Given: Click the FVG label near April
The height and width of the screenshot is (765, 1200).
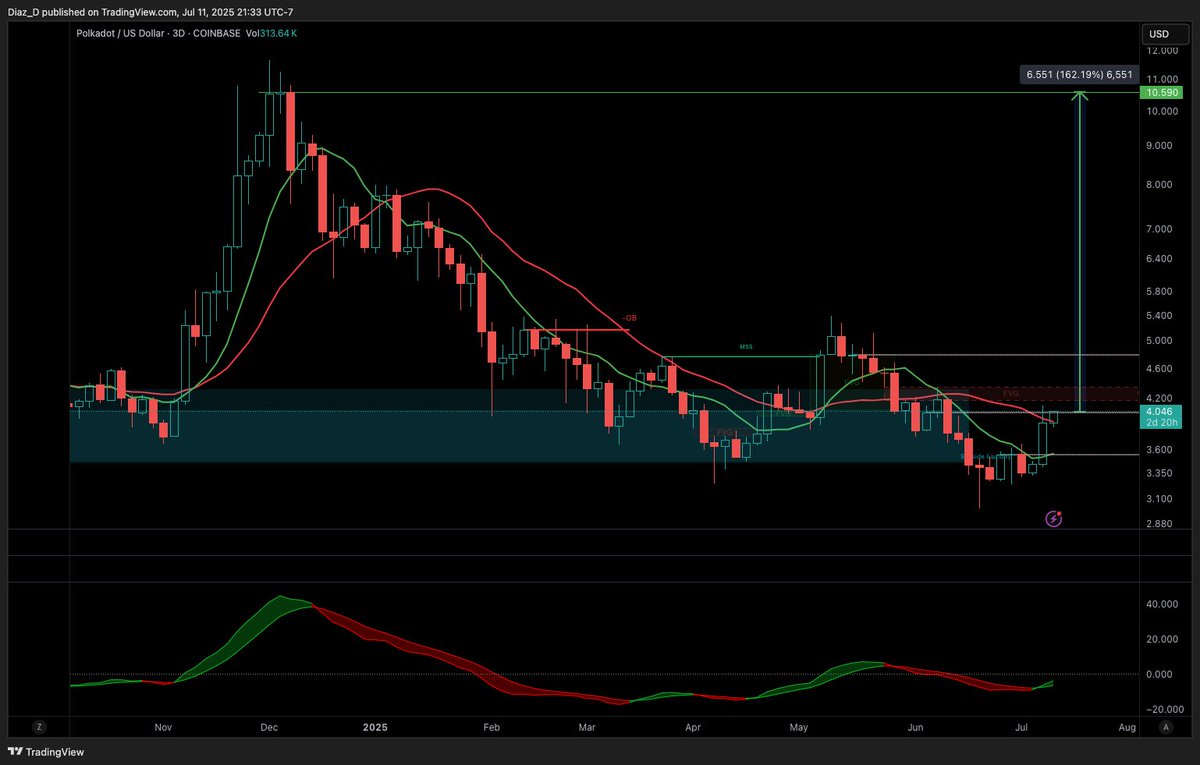Looking at the screenshot, I should coord(724,432).
